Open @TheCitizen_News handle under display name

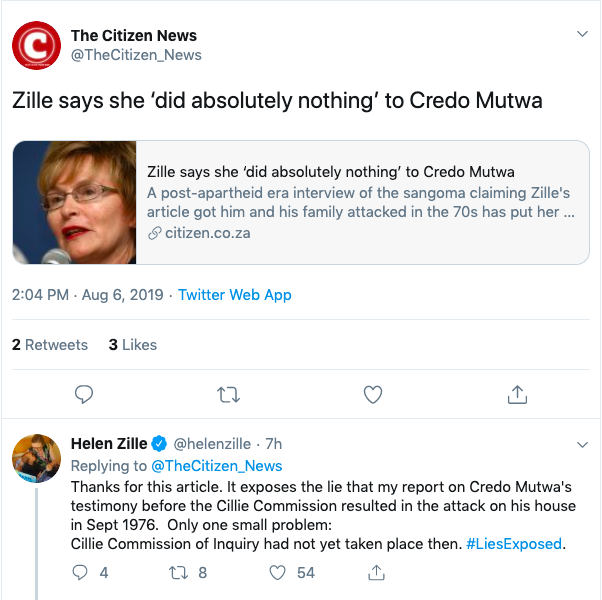tap(136, 55)
